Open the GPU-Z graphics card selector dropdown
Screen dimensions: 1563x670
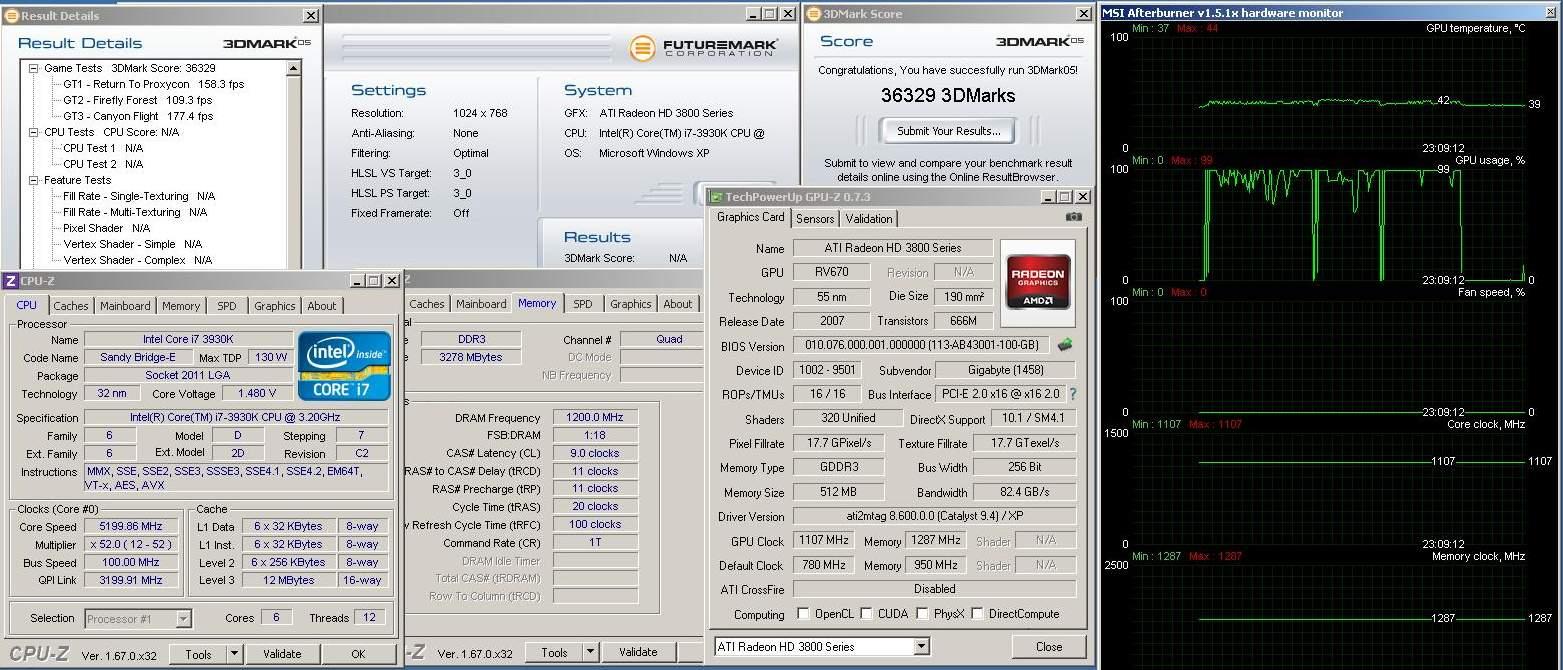(x=921, y=647)
